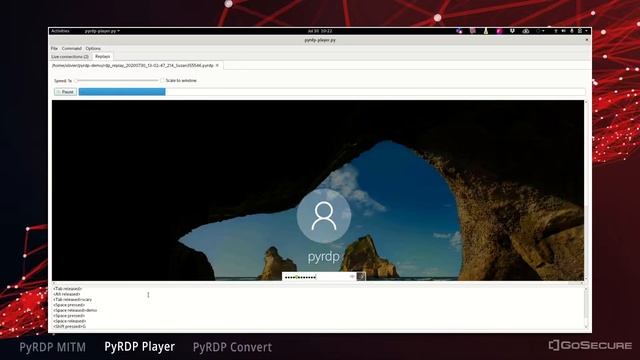This screenshot has width=640, height=360.
Task: Click the keystroke log vertical scrollbar
Action: [586, 308]
